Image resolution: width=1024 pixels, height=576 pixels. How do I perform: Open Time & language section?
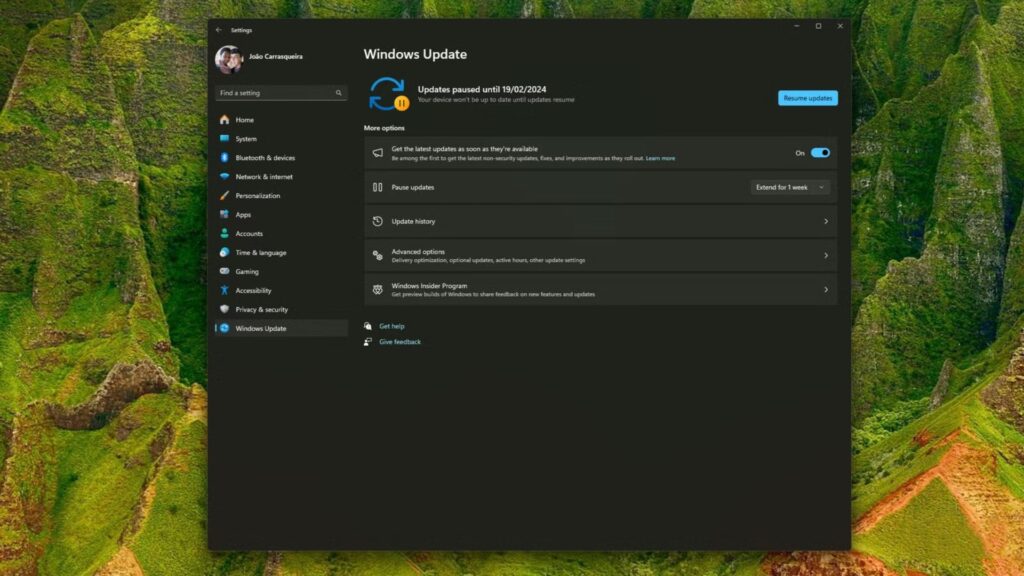click(260, 253)
